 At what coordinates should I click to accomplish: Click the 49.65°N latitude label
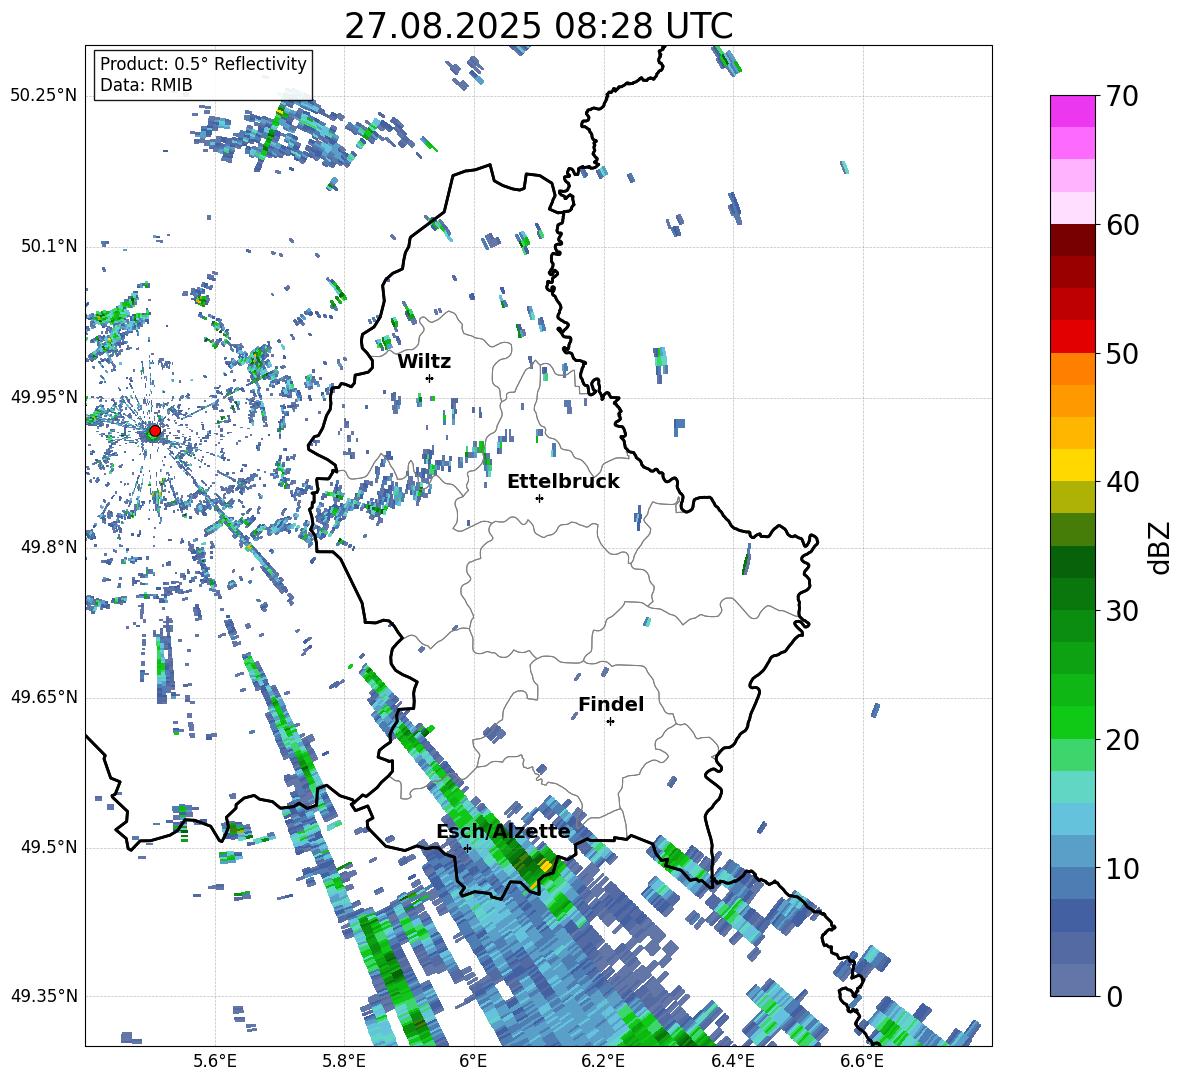[x=44, y=696]
